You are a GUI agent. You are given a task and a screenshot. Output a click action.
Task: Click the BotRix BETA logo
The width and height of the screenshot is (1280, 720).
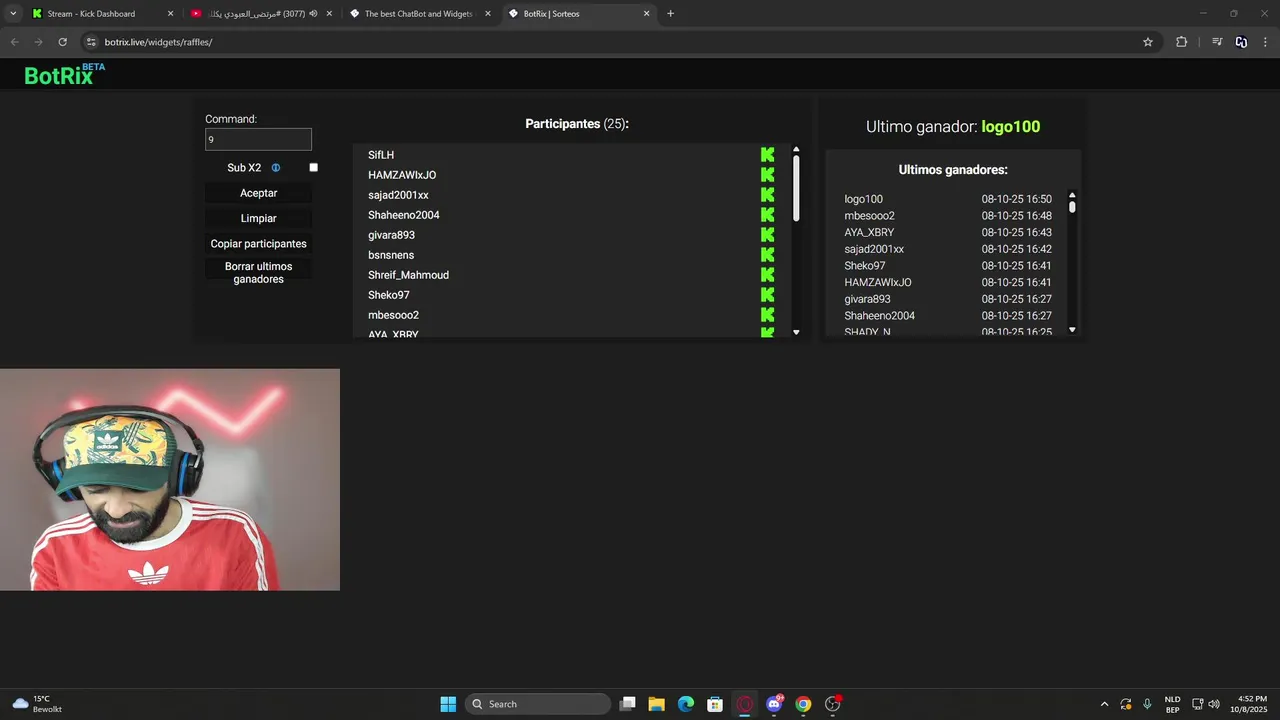[x=64, y=74]
